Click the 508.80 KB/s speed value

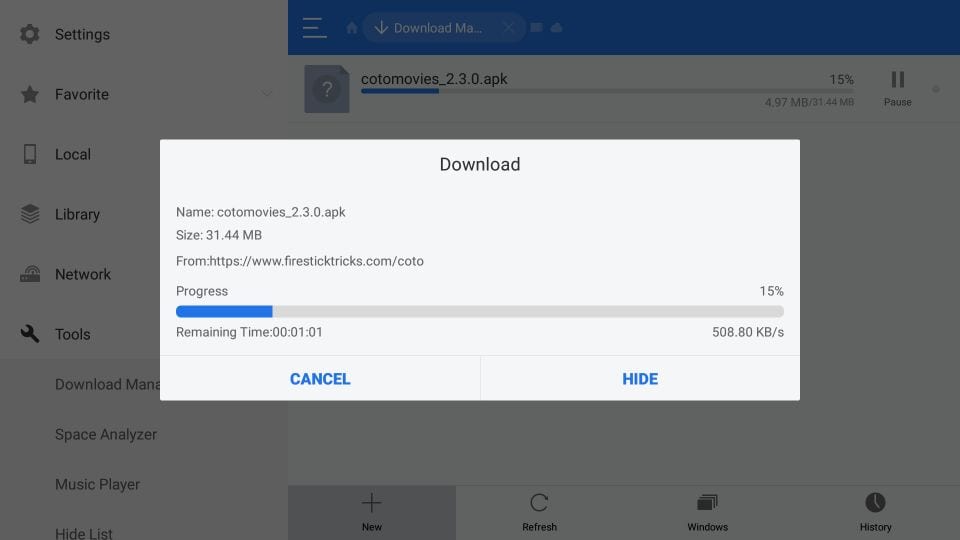pos(748,332)
